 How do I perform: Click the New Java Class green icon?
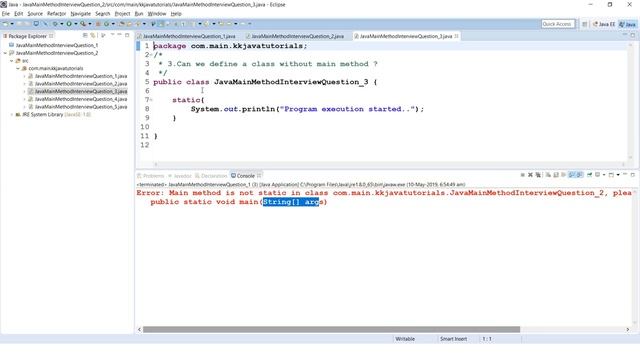tap(107, 24)
